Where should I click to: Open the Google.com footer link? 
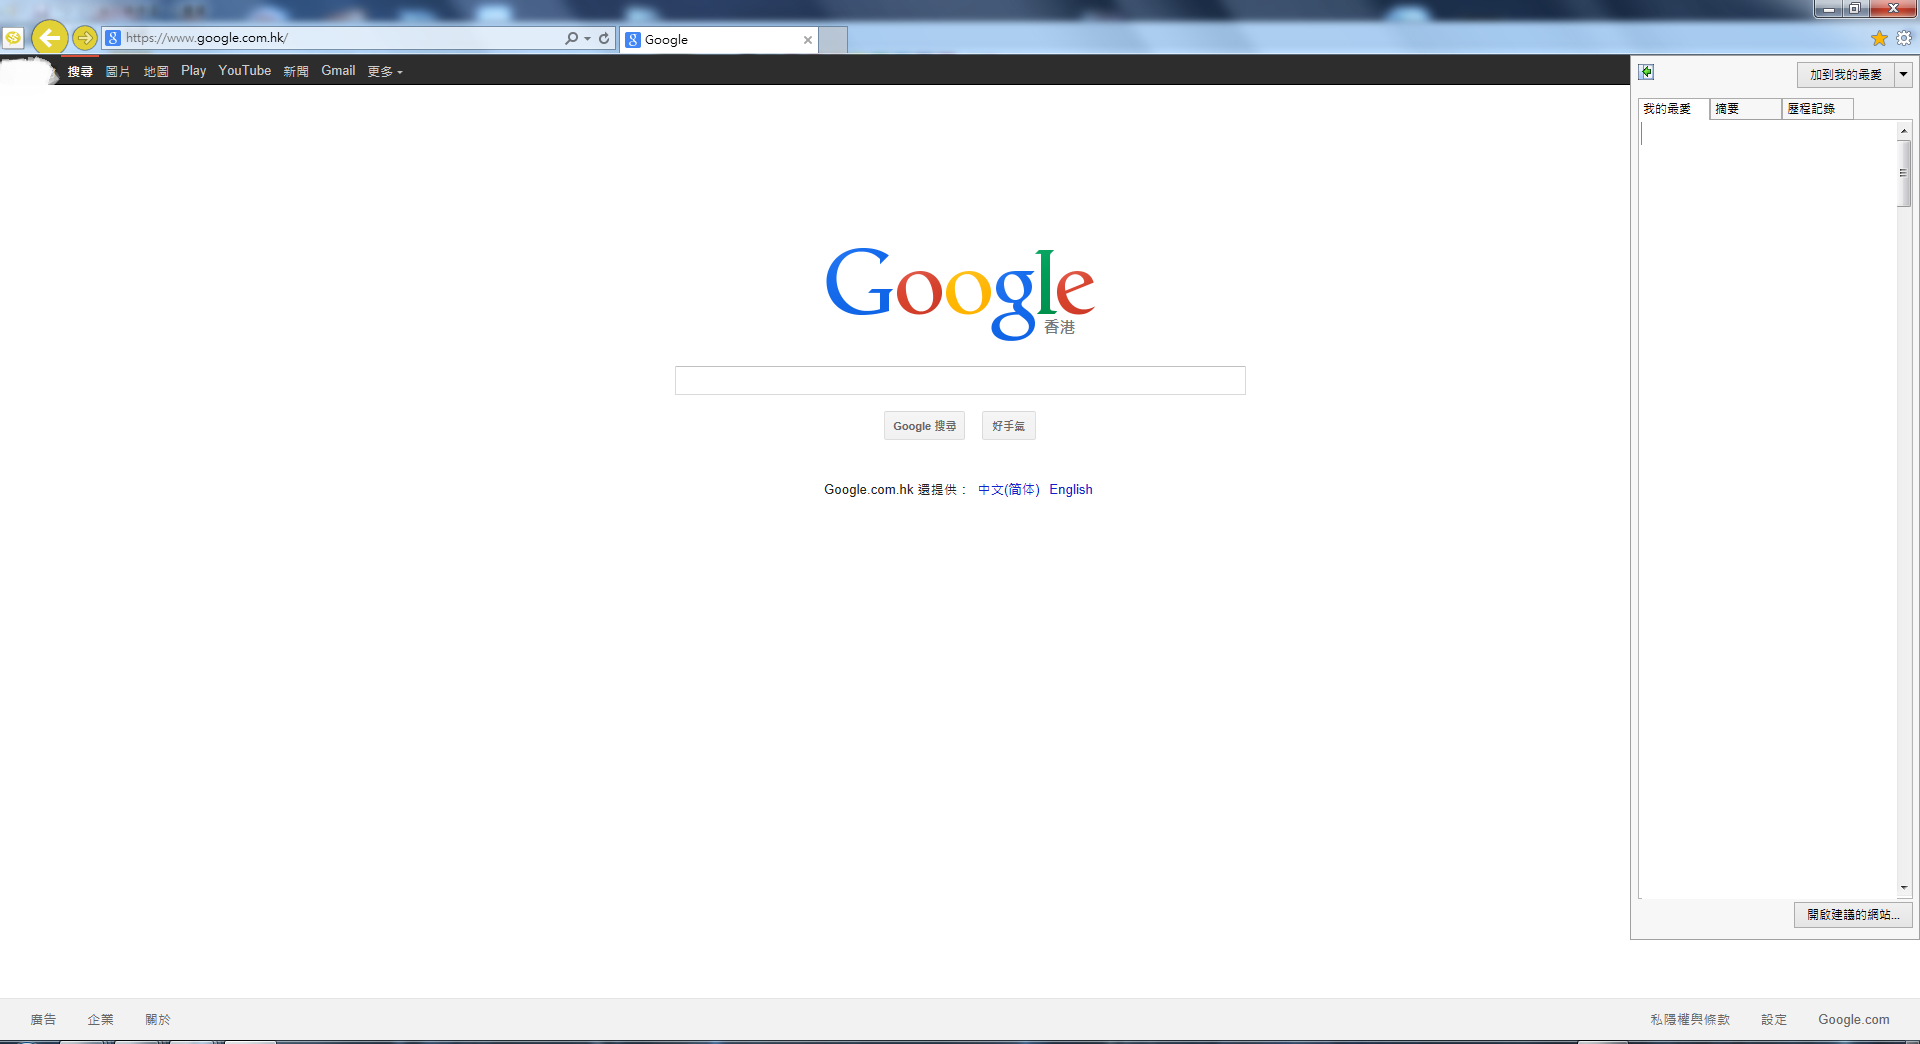click(x=1854, y=1019)
